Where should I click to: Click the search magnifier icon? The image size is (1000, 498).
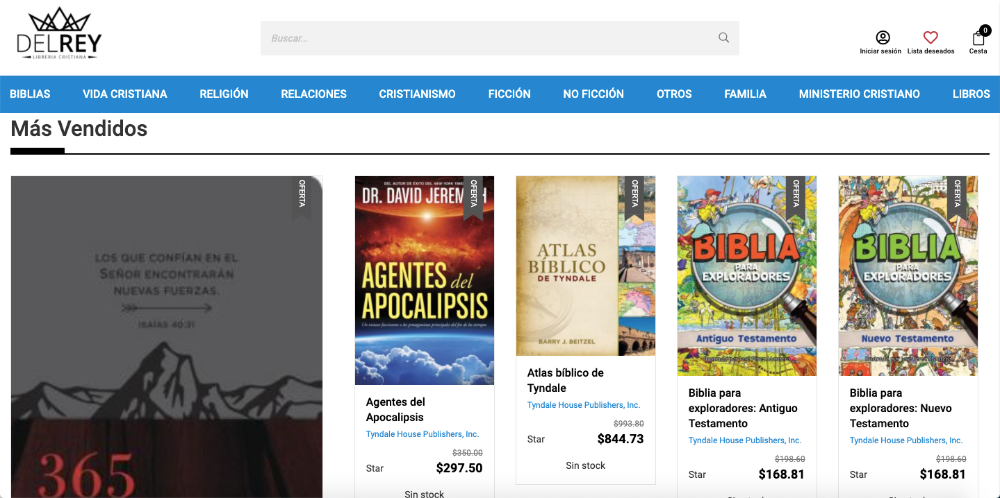click(723, 38)
